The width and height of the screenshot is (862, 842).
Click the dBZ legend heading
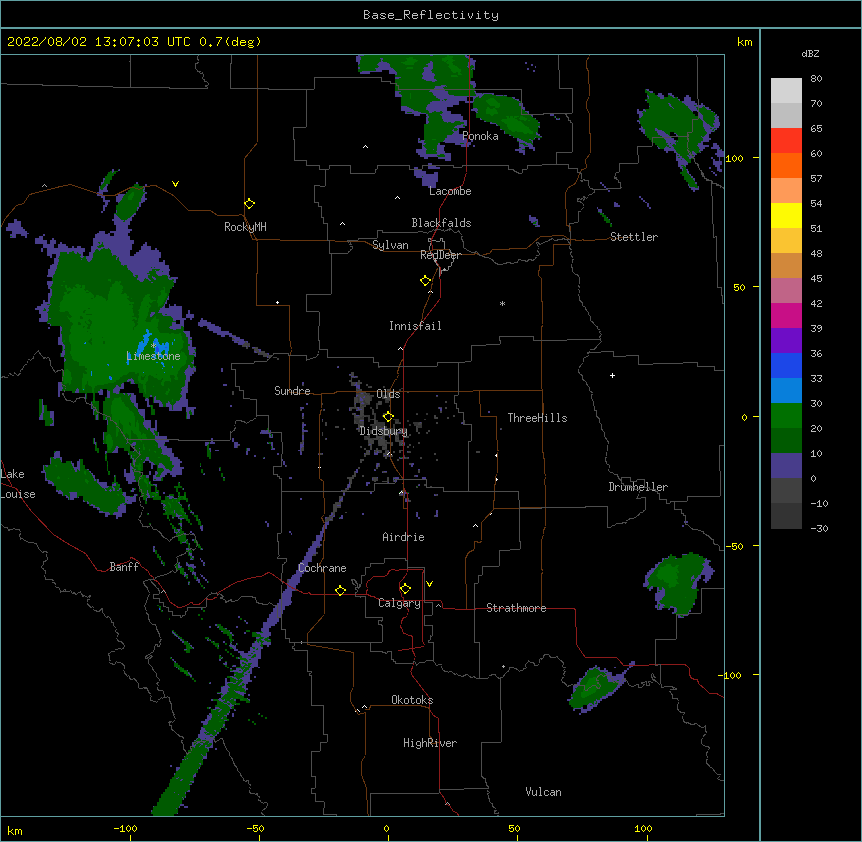click(x=810, y=53)
